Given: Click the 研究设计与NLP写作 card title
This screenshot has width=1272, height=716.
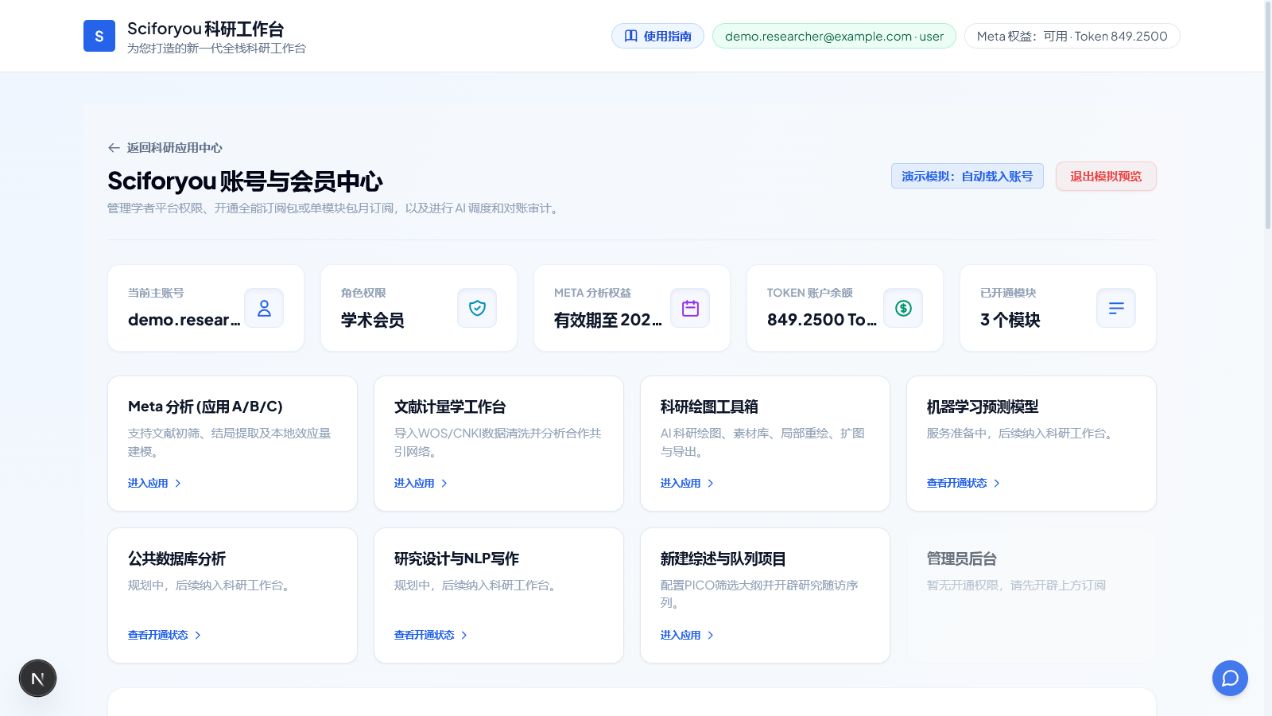Looking at the screenshot, I should coord(456,559).
